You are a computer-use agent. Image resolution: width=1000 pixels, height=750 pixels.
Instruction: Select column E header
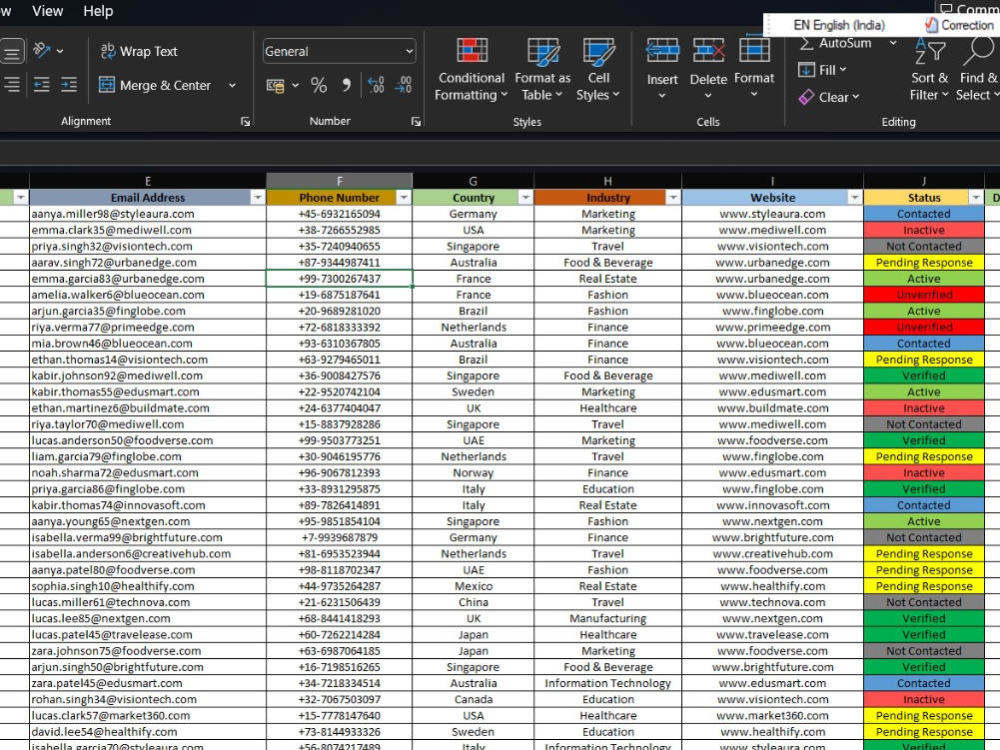[148, 181]
